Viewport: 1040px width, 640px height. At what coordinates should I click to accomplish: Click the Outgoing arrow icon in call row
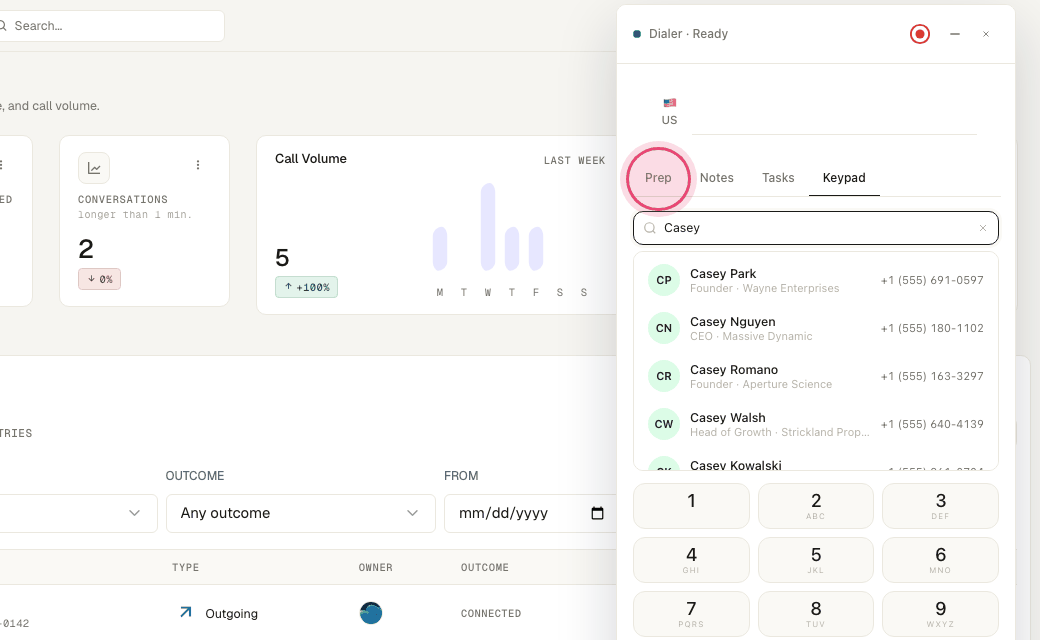186,612
